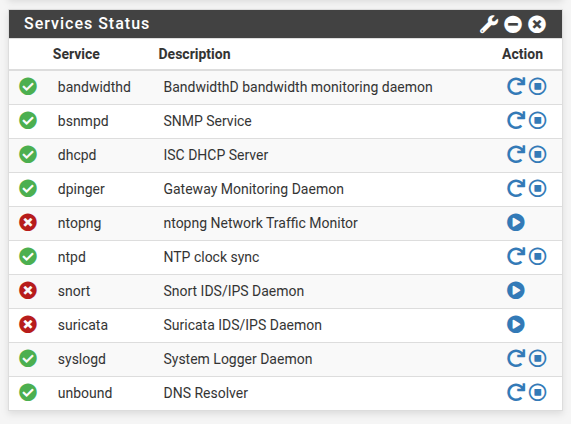Start the ntopng service
Viewport: 571px width, 424px height.
516,222
